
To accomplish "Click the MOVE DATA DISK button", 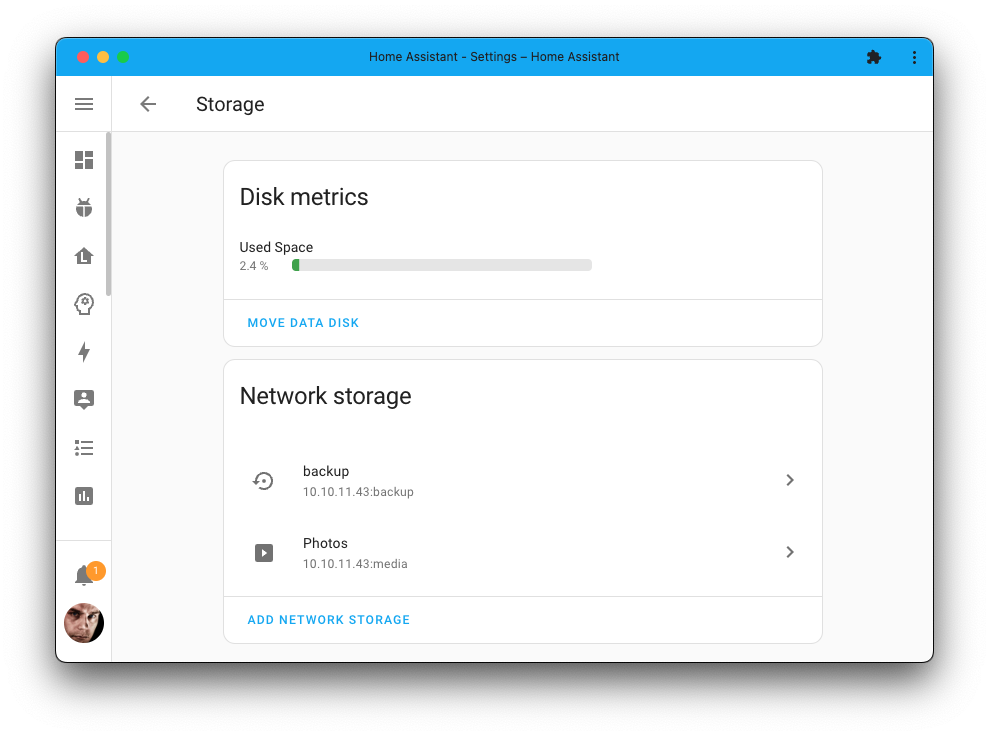I will click(x=303, y=322).
